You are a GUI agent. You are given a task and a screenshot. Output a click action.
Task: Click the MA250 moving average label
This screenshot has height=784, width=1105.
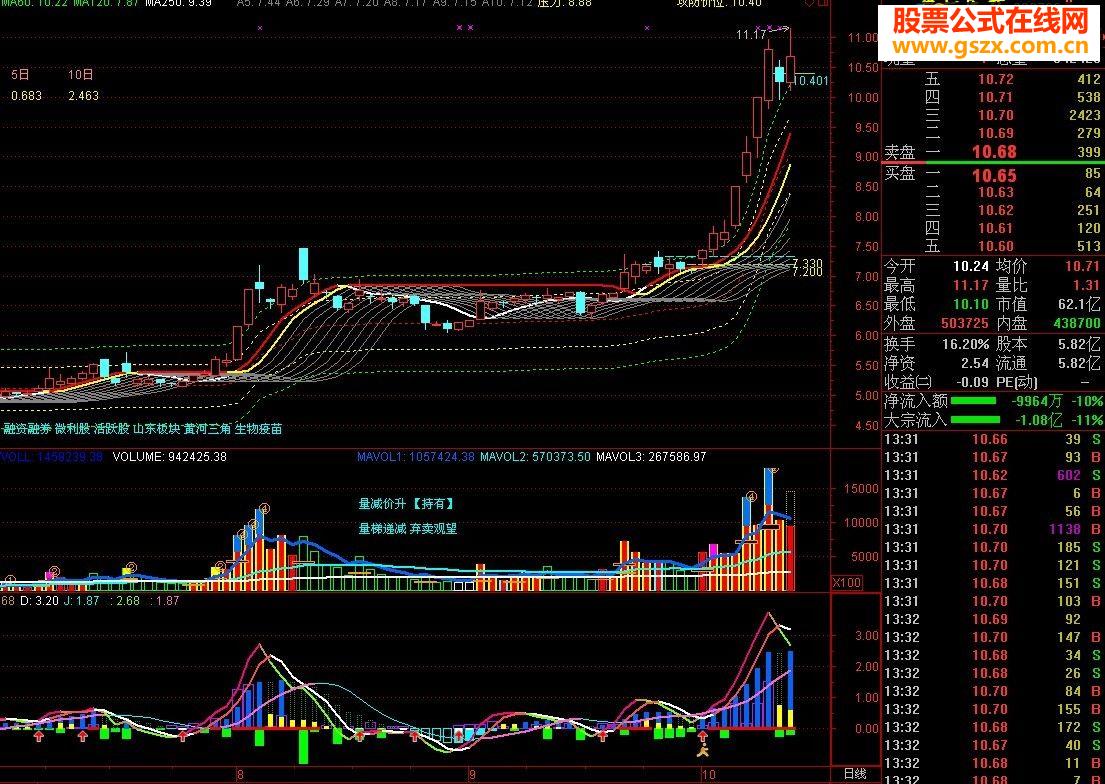pyautogui.click(x=178, y=4)
